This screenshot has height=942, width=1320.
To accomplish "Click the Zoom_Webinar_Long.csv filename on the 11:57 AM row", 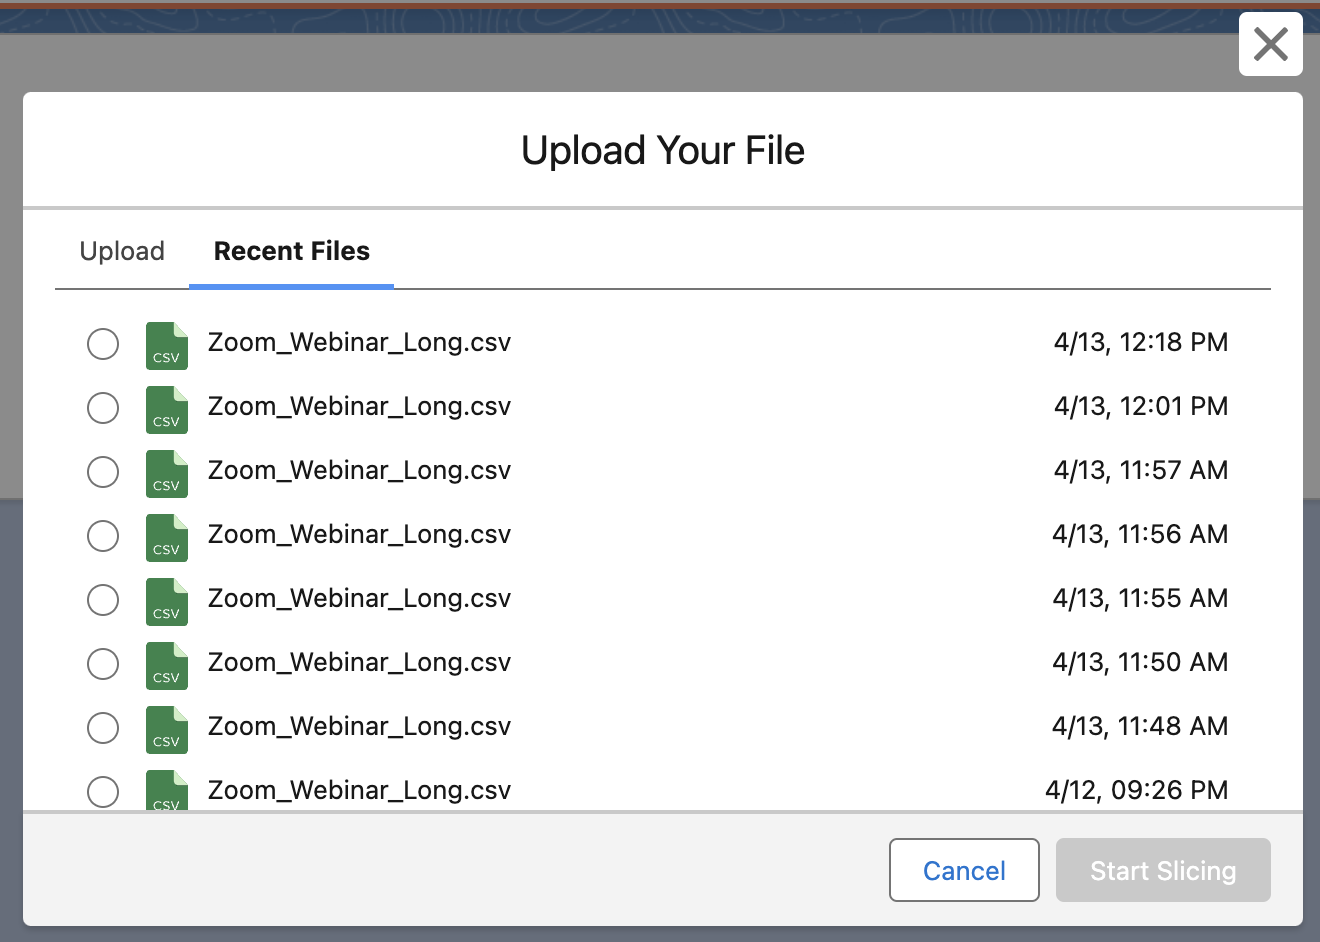I will tap(359, 470).
